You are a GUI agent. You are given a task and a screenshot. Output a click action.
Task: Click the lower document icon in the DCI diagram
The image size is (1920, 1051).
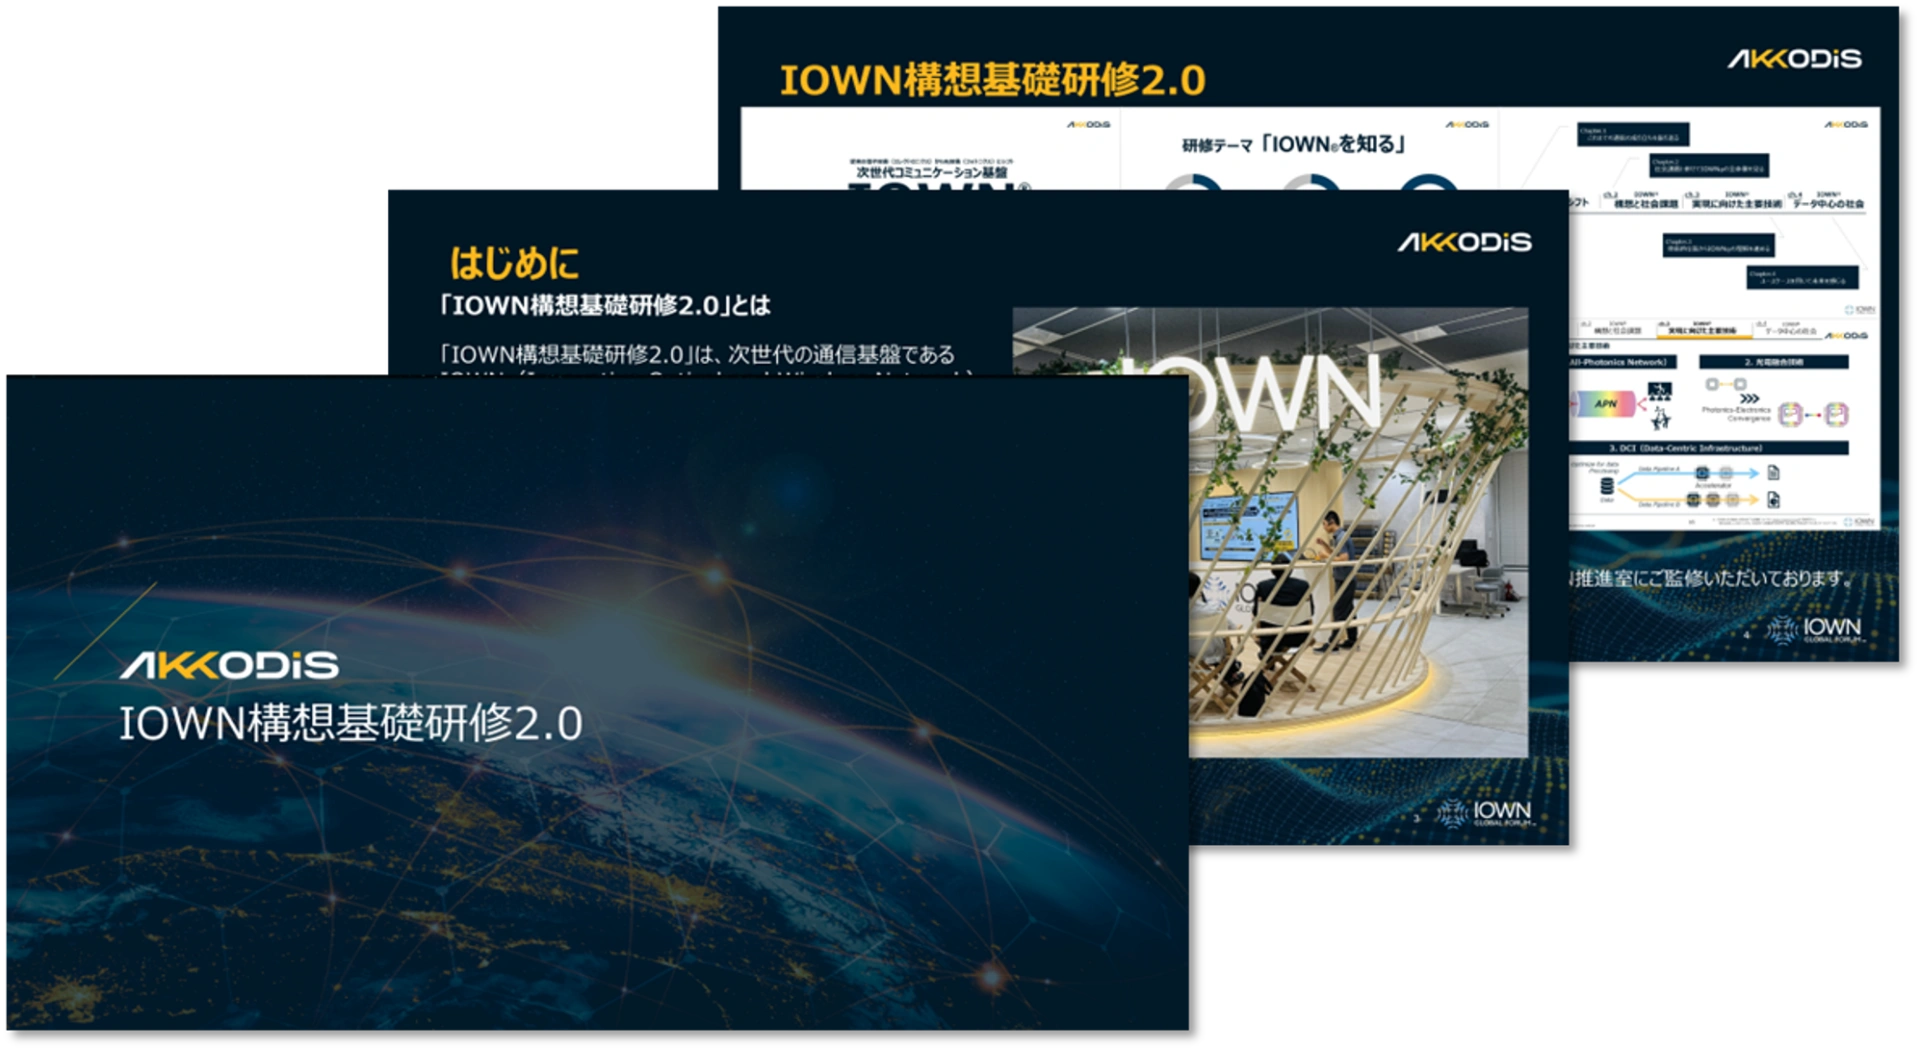pos(1773,499)
